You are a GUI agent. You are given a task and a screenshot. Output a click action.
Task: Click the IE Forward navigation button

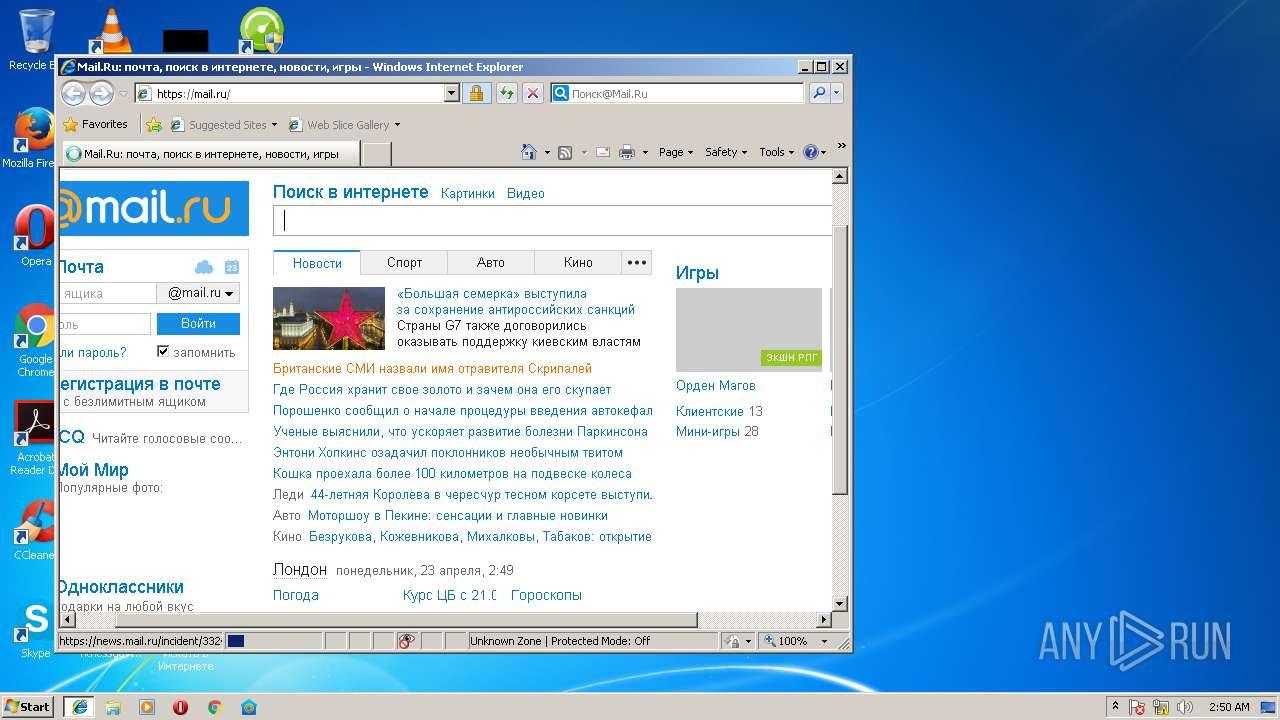[x=101, y=93]
